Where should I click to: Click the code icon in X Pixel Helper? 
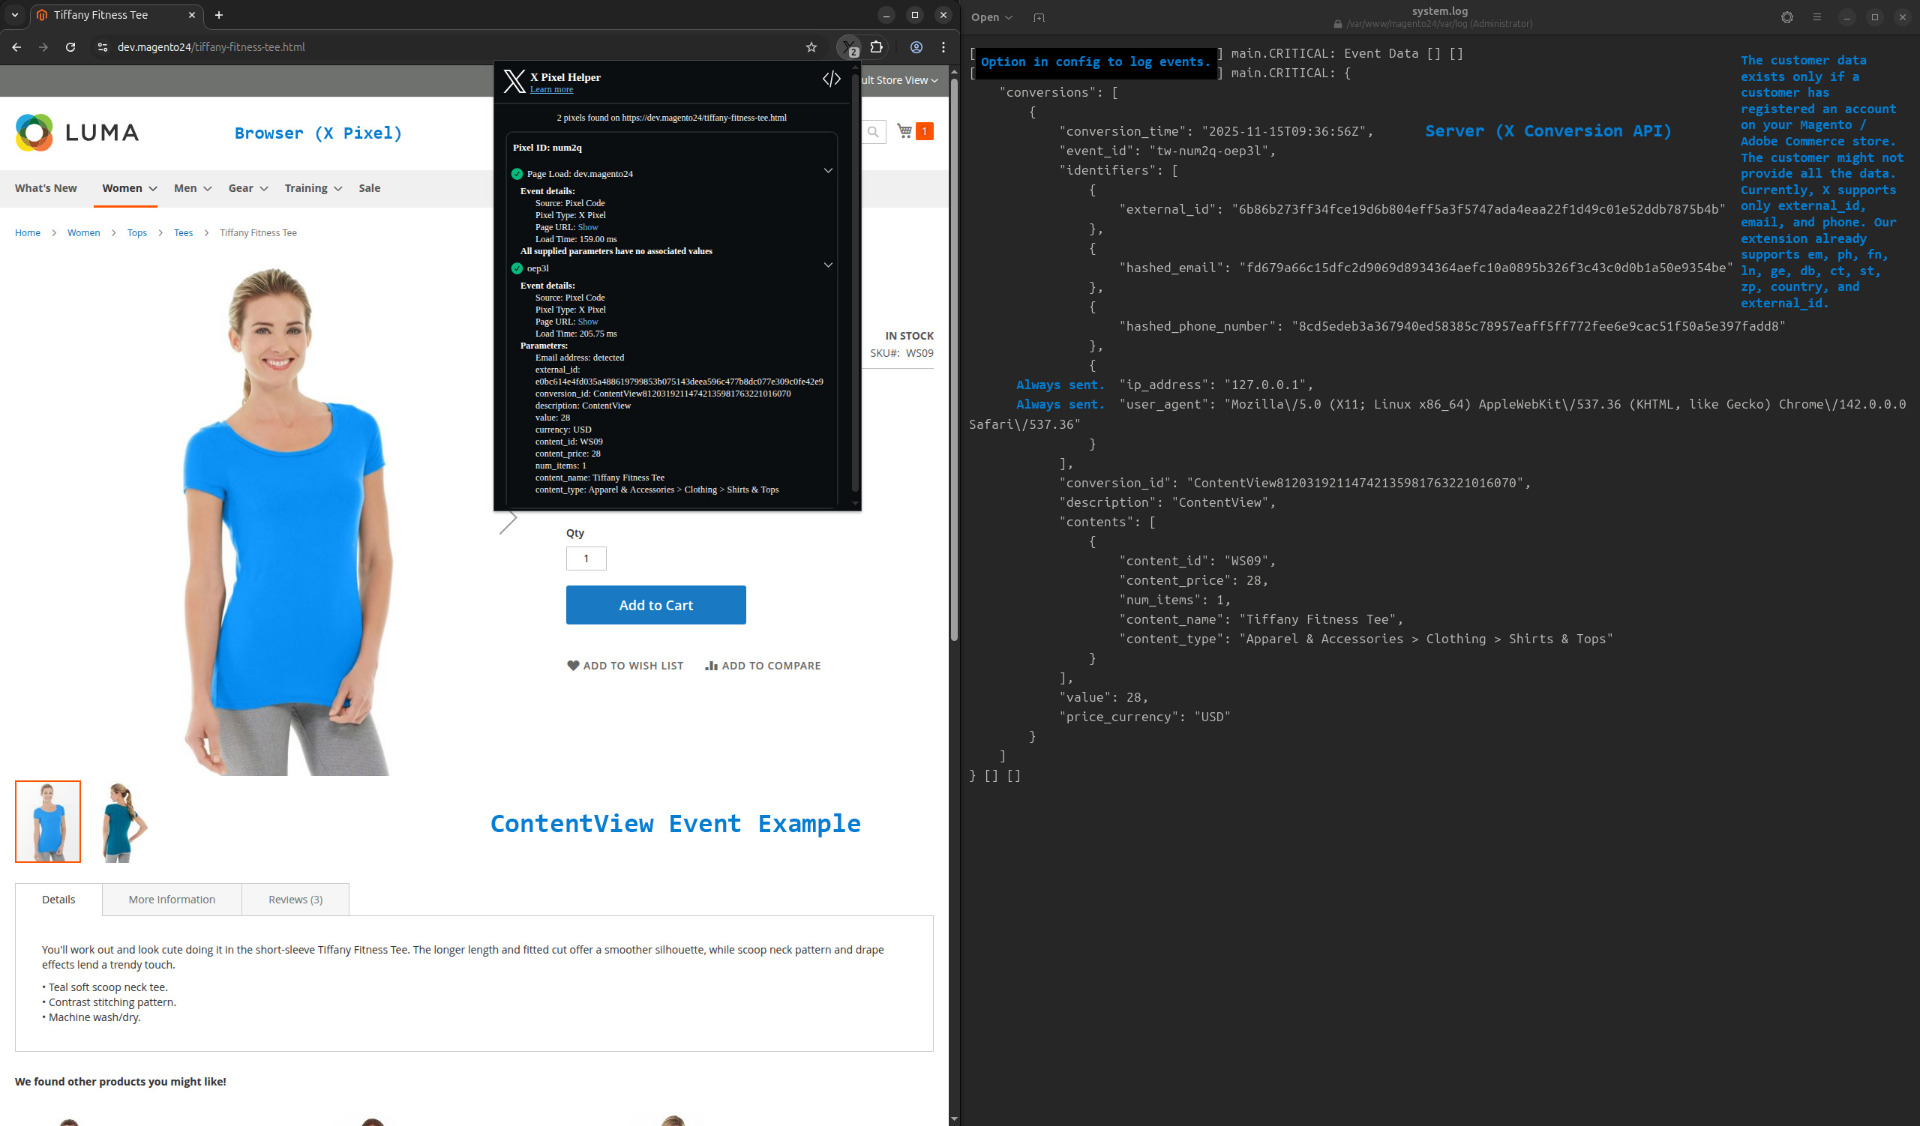click(831, 79)
